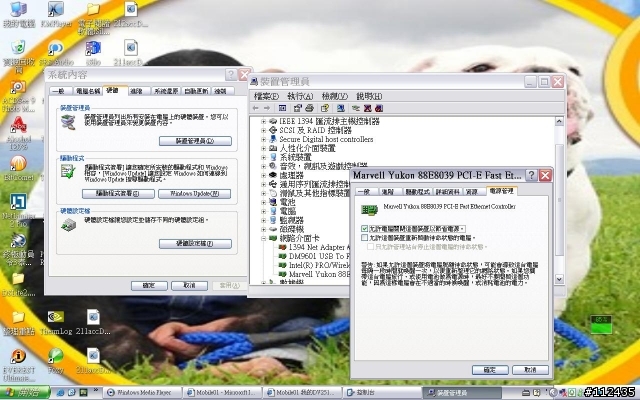Screen dimensions: 640x400
Task: Click Marvell Ethernet Controller card icon in dialog
Action: pos(369,210)
